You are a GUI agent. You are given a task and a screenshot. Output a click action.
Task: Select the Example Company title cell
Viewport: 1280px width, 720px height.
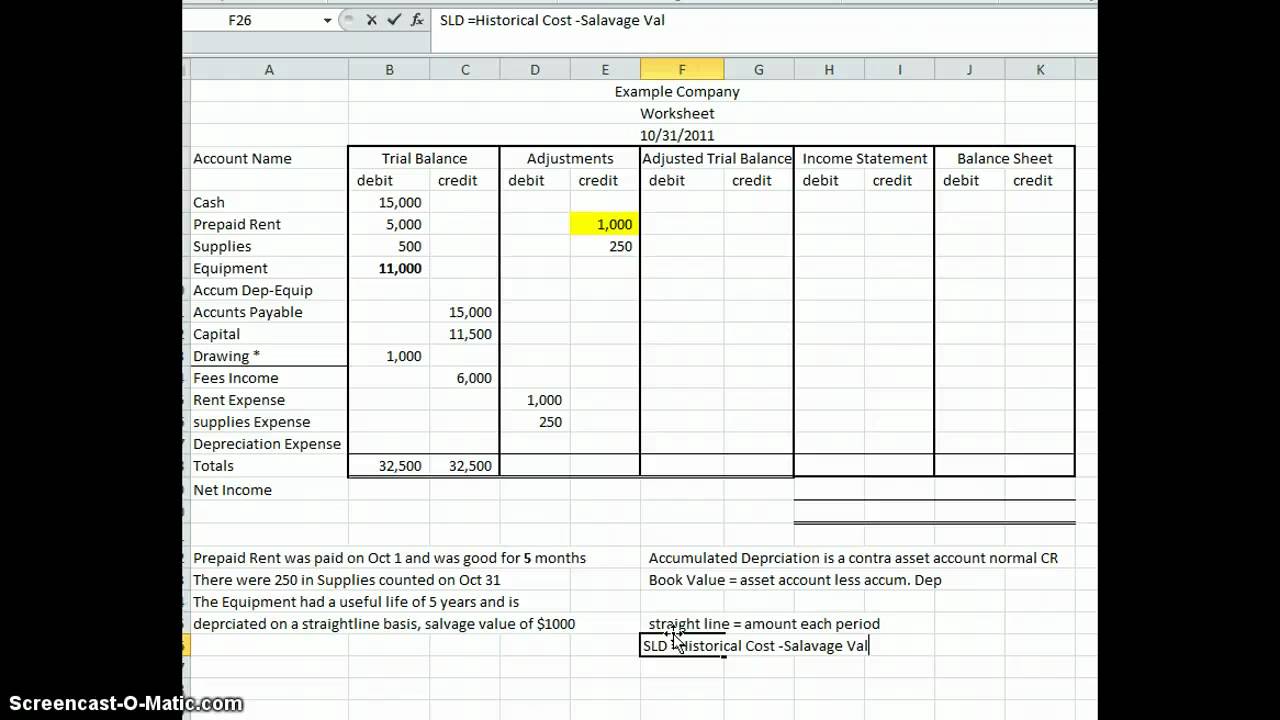pos(677,91)
